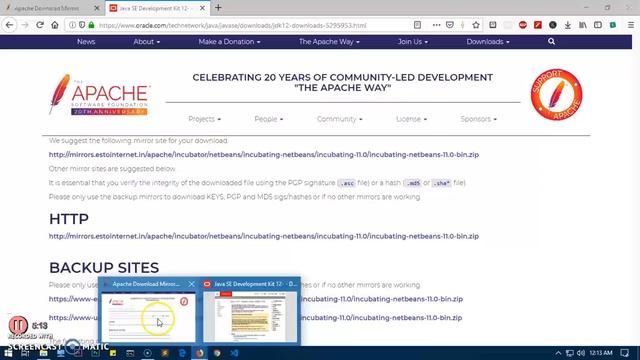Viewport: 640px width, 360px height.
Task: Show hidden system tray icons
Action: [x=558, y=353]
